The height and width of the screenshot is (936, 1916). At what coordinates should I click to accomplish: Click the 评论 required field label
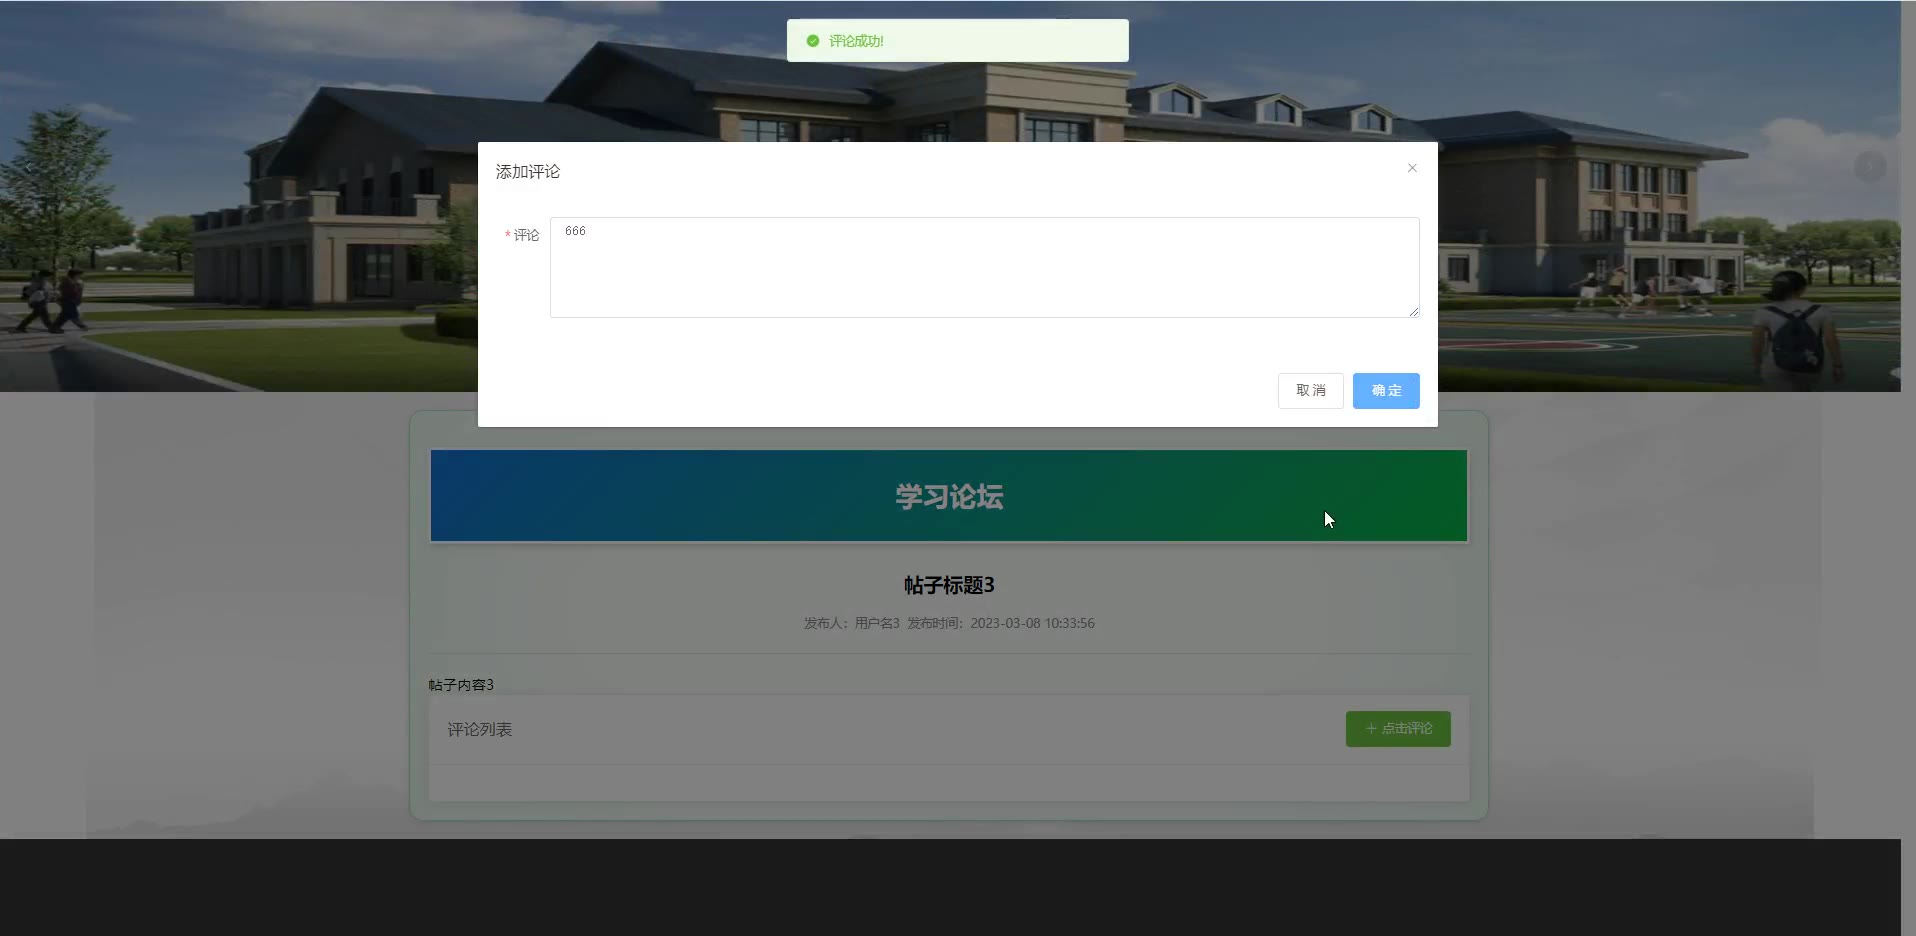coord(522,235)
